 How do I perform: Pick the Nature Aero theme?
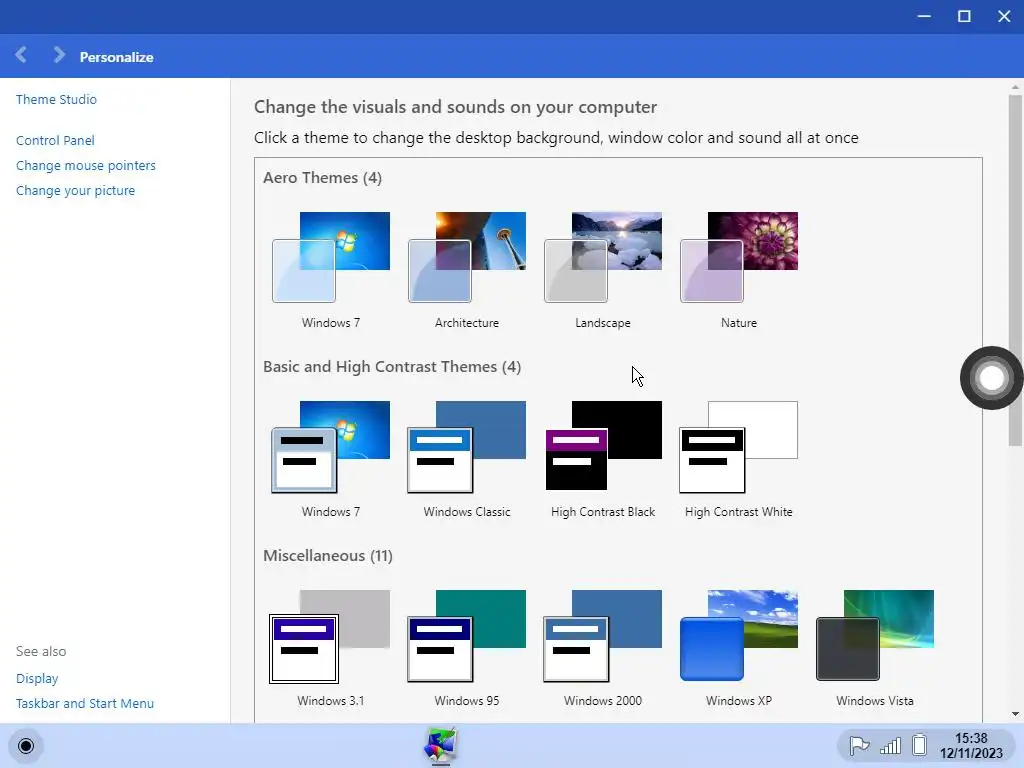tap(739, 269)
